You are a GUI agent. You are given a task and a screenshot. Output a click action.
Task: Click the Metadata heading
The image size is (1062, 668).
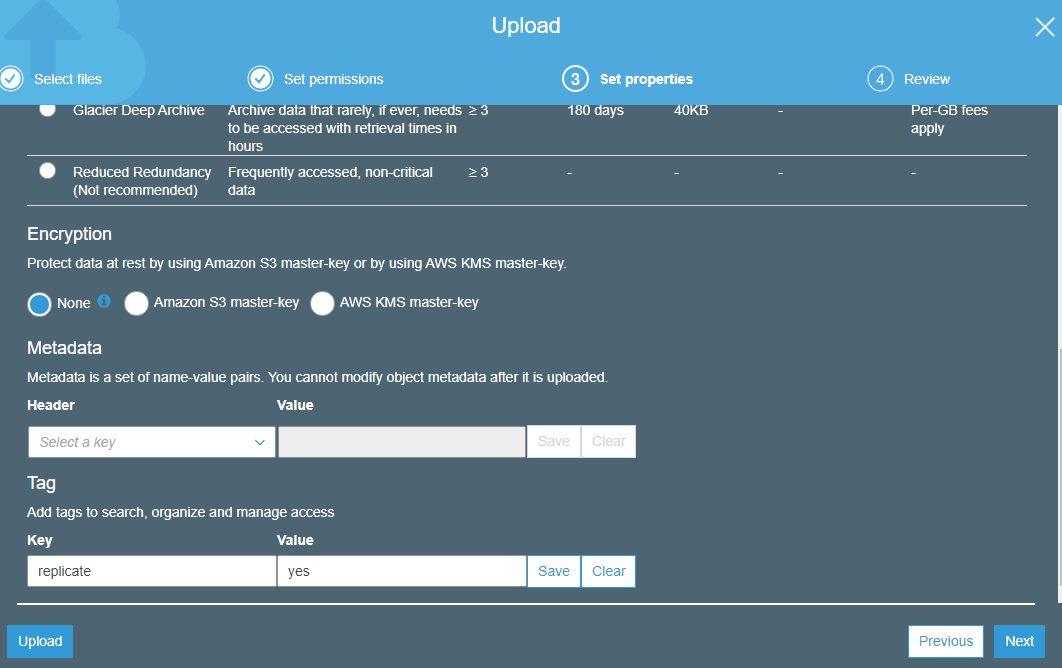pos(64,348)
